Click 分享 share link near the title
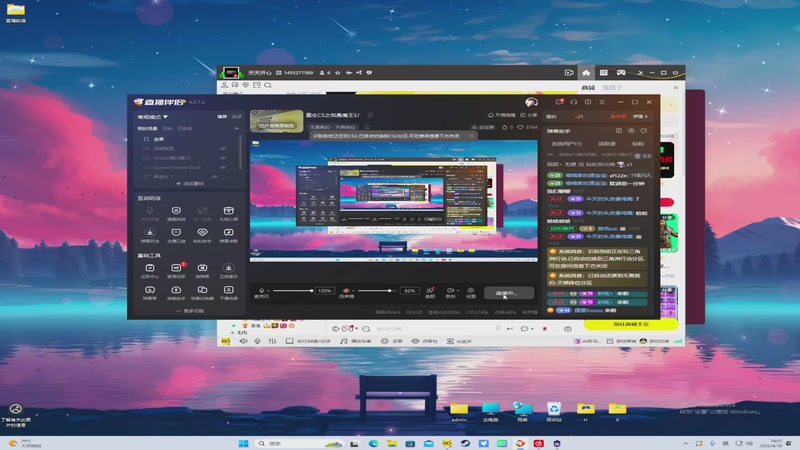The height and width of the screenshot is (450, 800). coord(529,115)
